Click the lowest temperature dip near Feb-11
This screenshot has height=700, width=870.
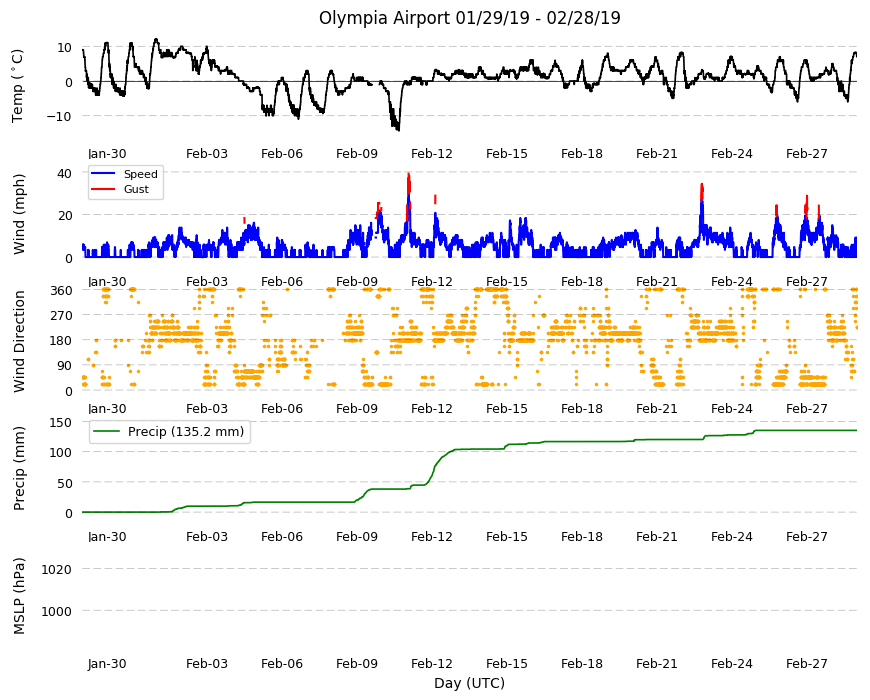click(397, 129)
